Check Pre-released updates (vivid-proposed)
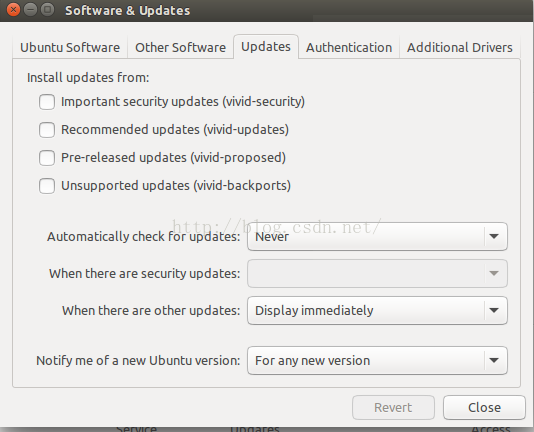Viewport: 534px width, 432px height. (x=47, y=158)
